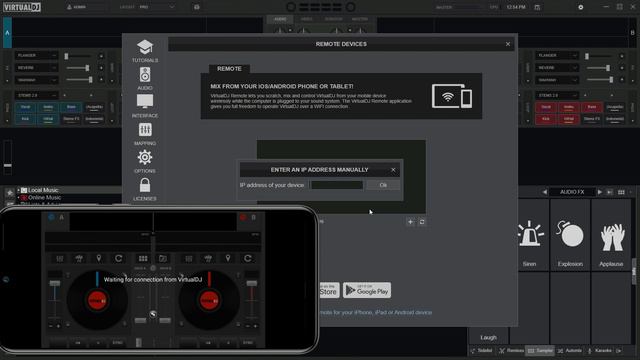Close the Enter an IP Address dialog
The height and width of the screenshot is (360, 640).
pyautogui.click(x=393, y=170)
